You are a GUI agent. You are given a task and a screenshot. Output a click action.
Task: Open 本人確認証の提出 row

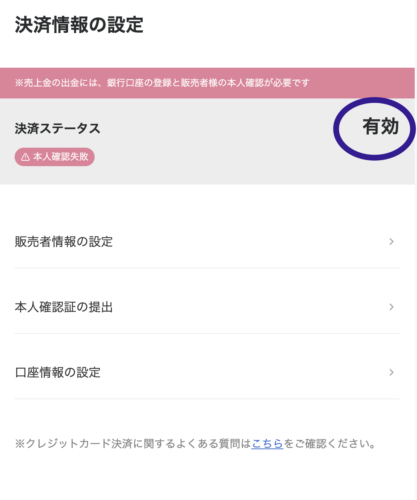pos(207,307)
